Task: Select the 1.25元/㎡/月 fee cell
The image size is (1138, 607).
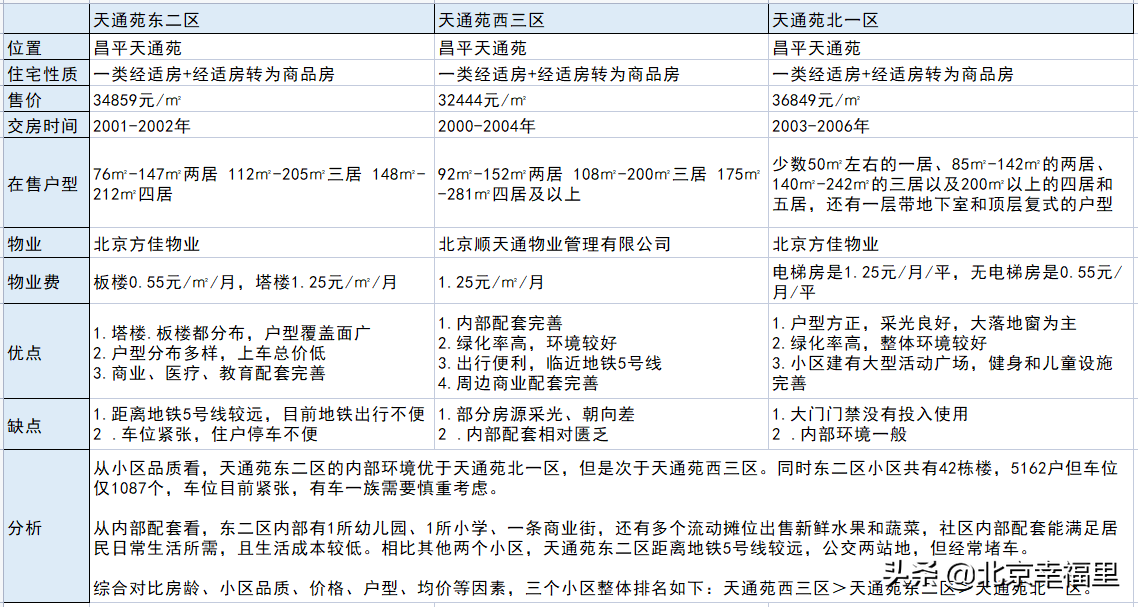Action: tap(601, 282)
